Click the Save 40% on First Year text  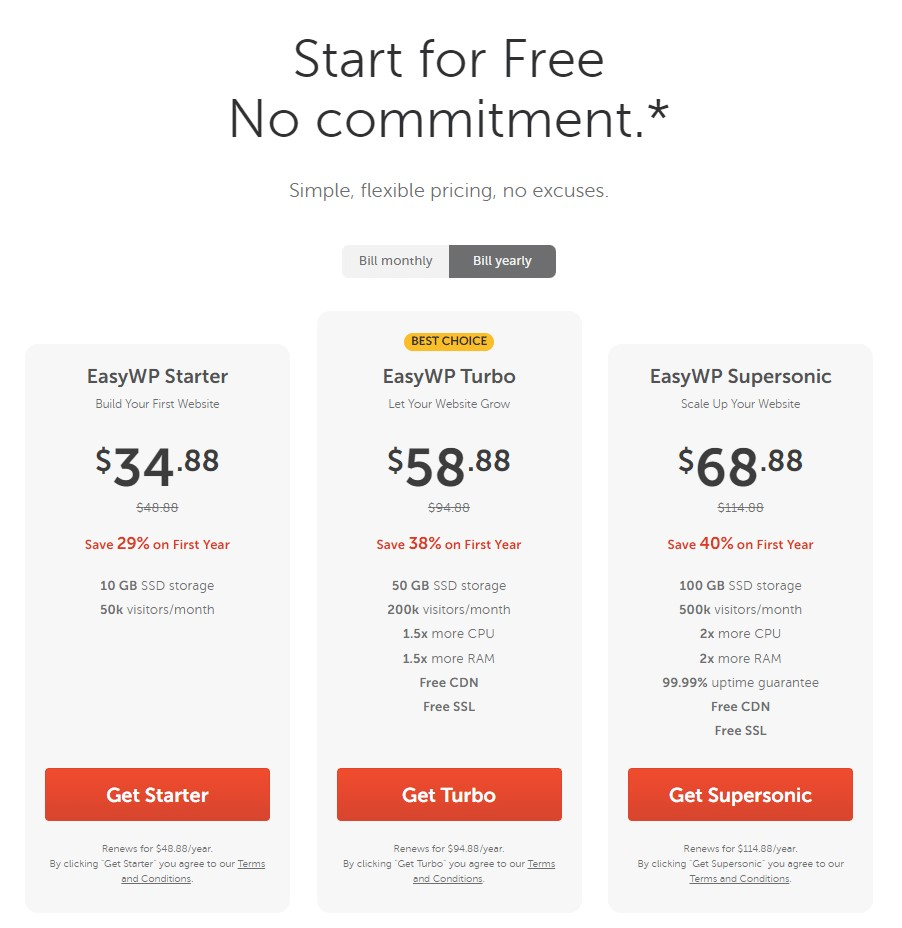tap(740, 544)
